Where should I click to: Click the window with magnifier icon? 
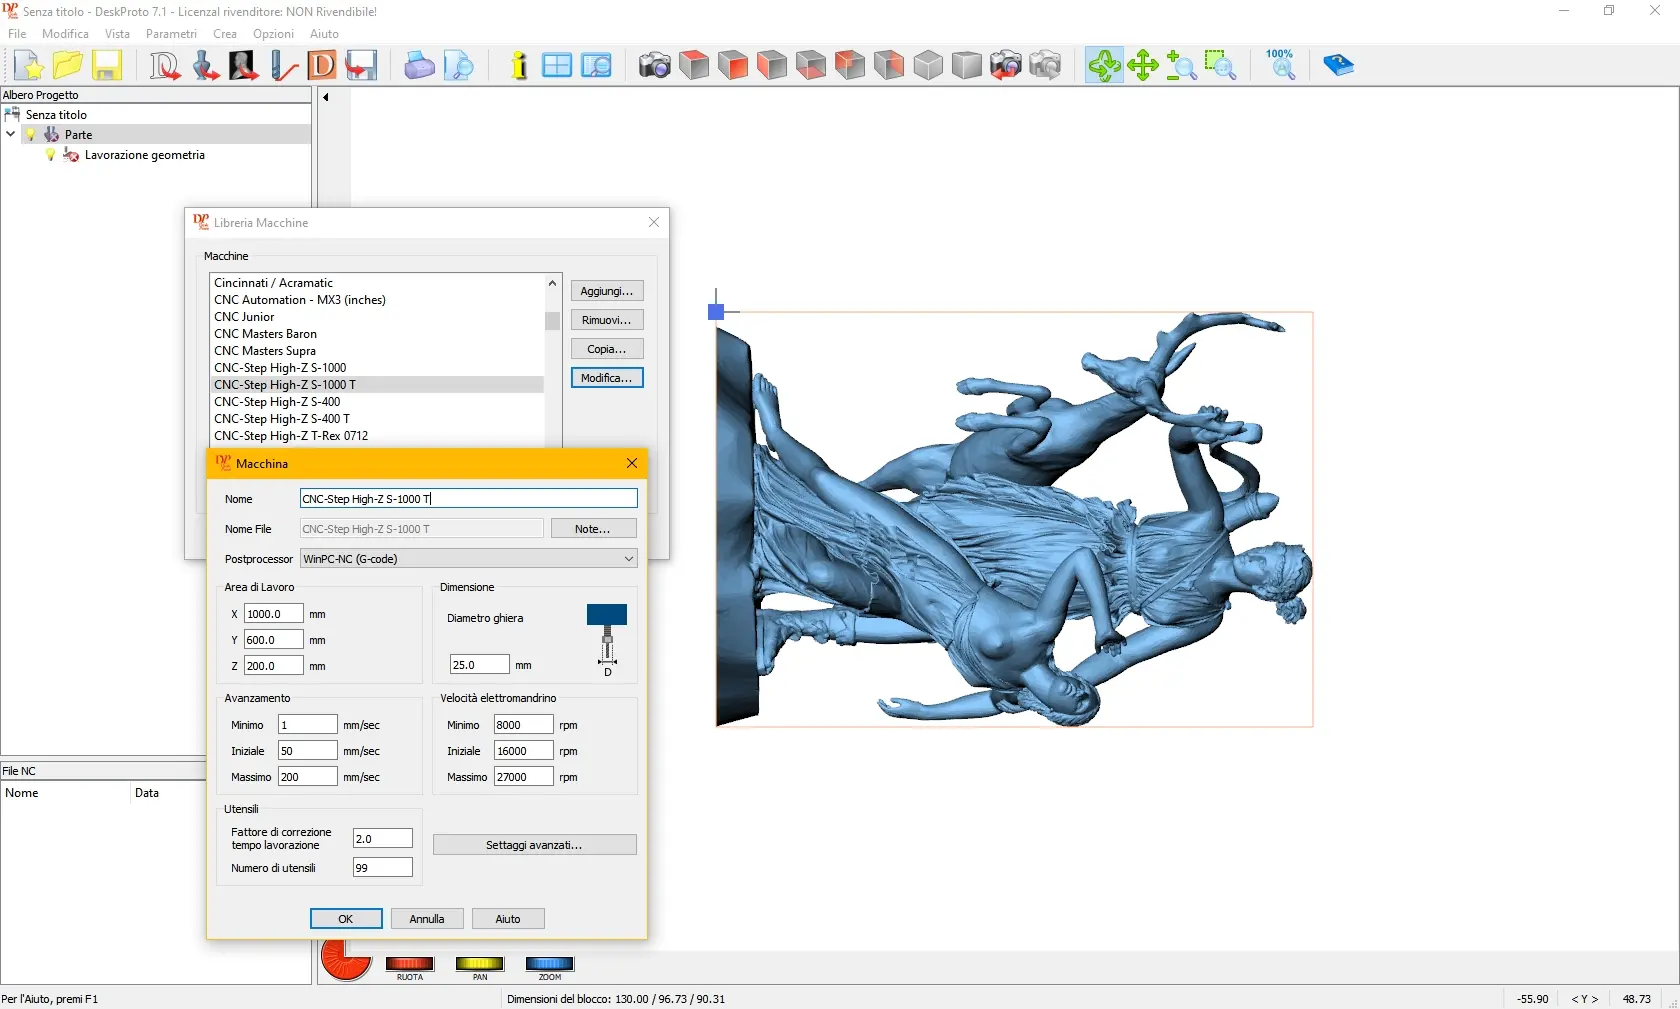(596, 65)
